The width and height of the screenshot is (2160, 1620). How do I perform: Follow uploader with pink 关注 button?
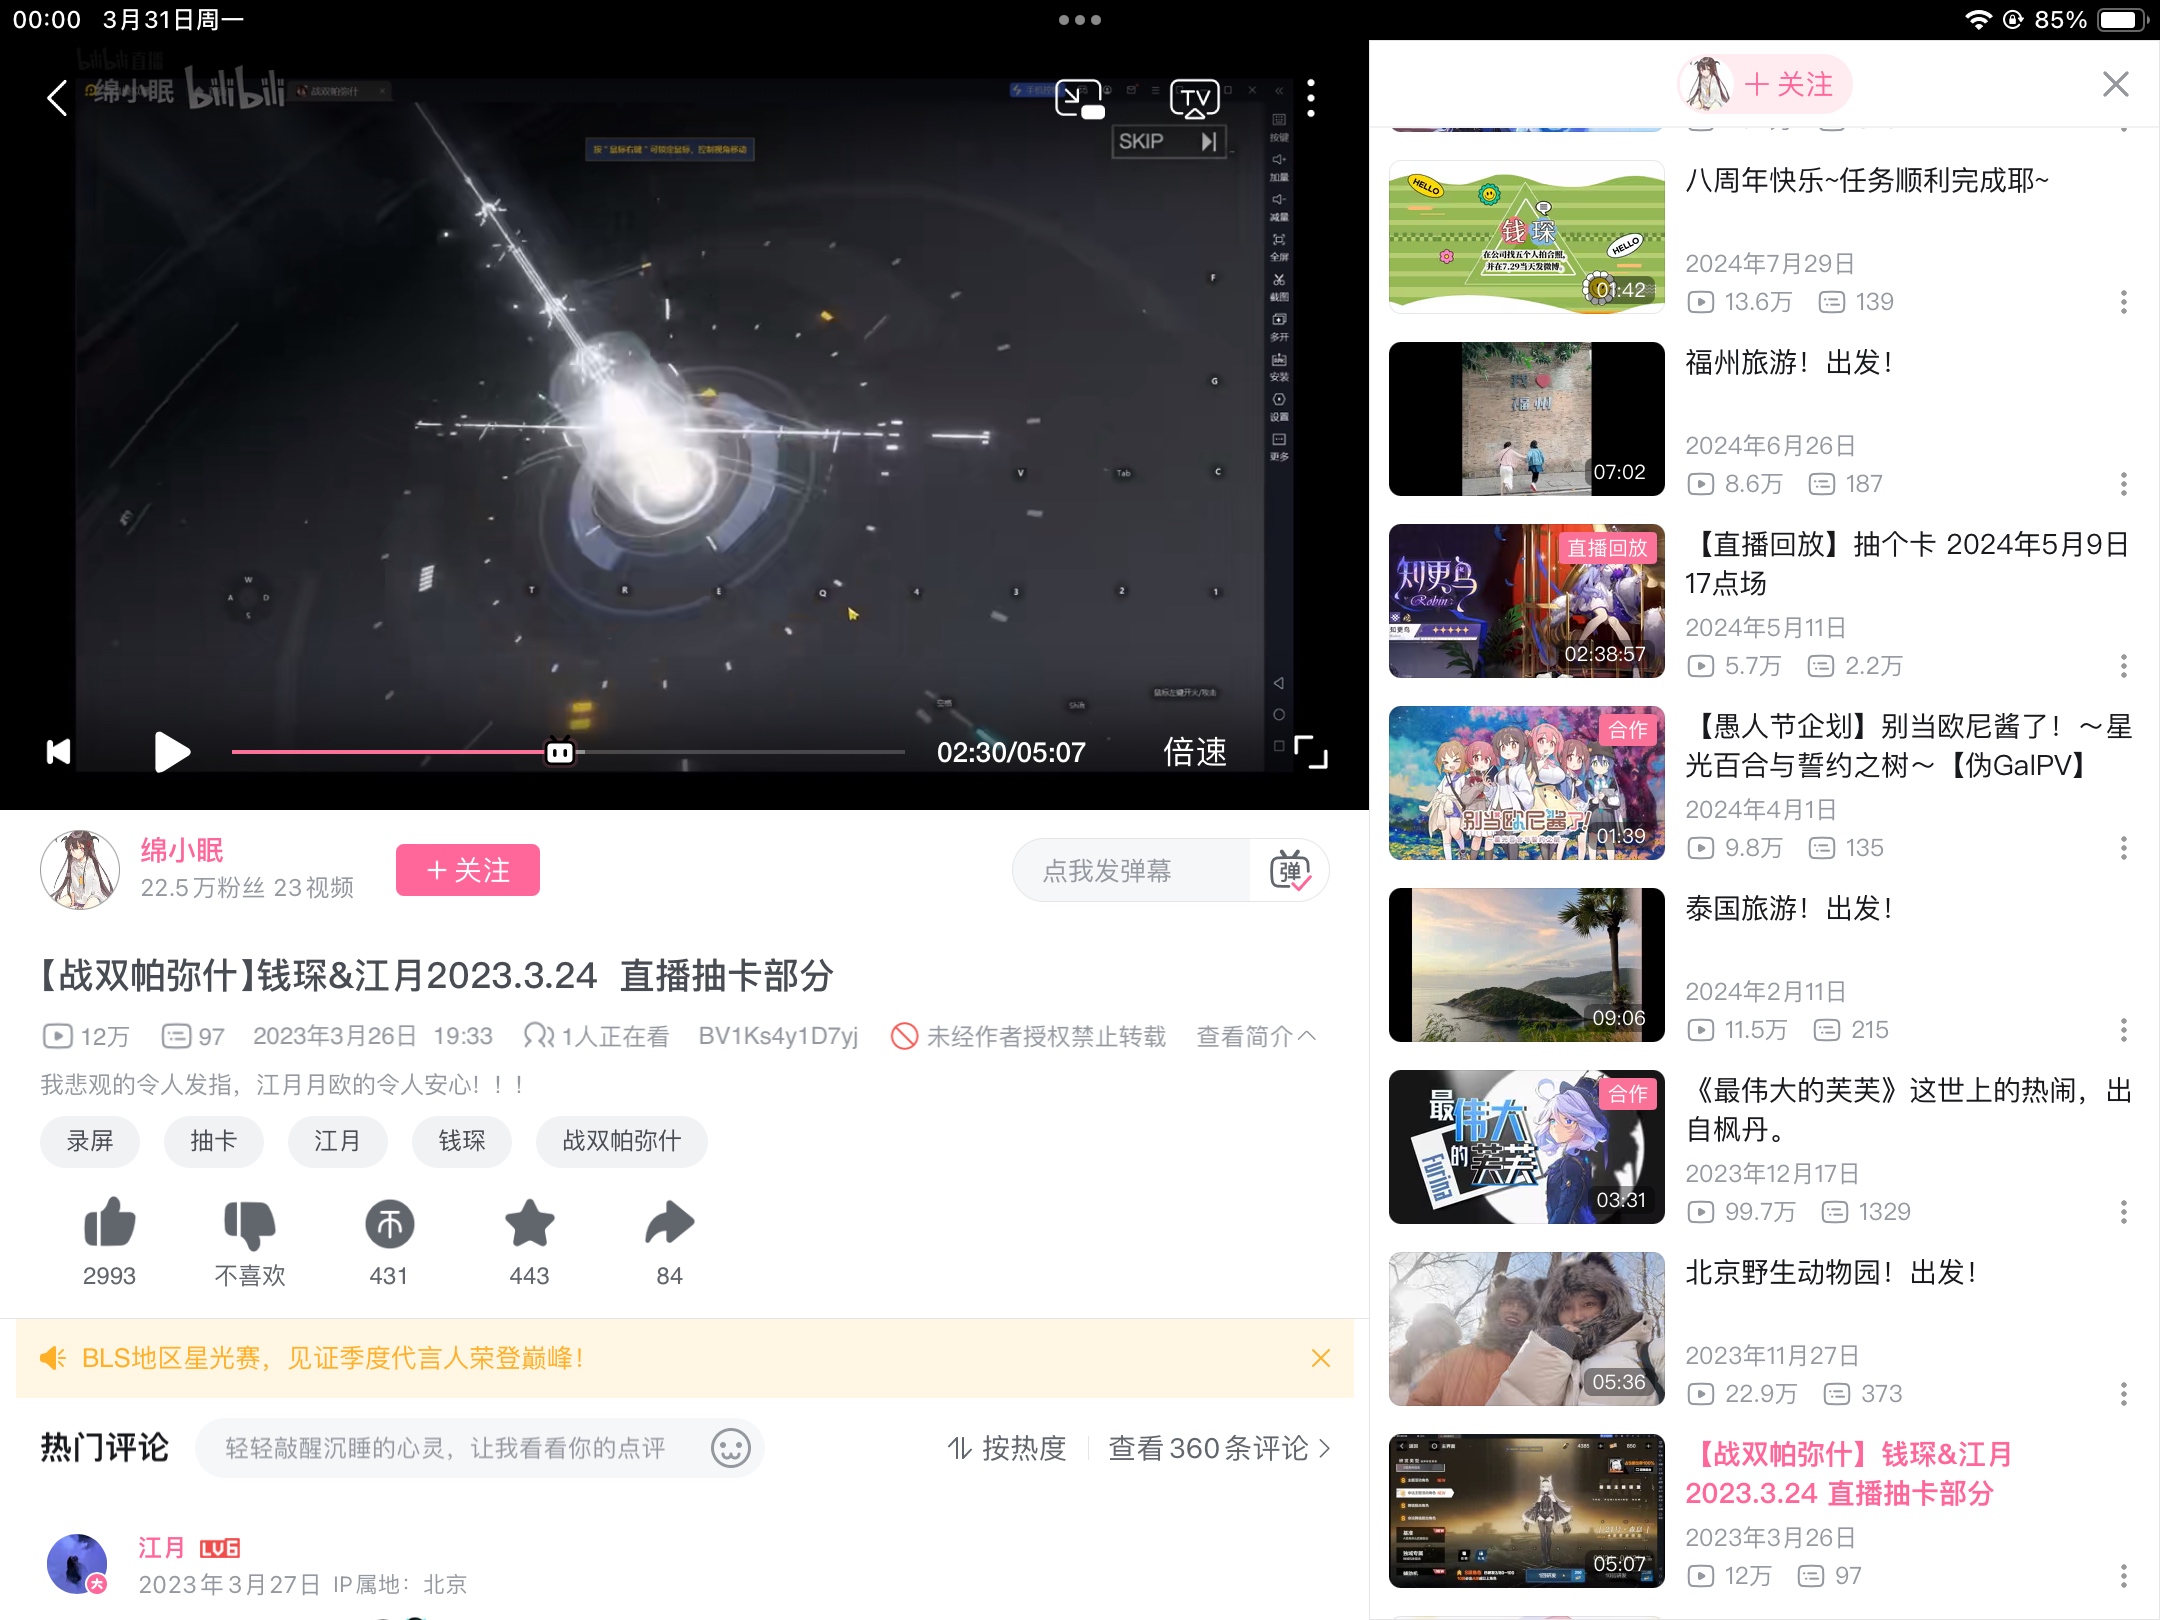pos(468,870)
